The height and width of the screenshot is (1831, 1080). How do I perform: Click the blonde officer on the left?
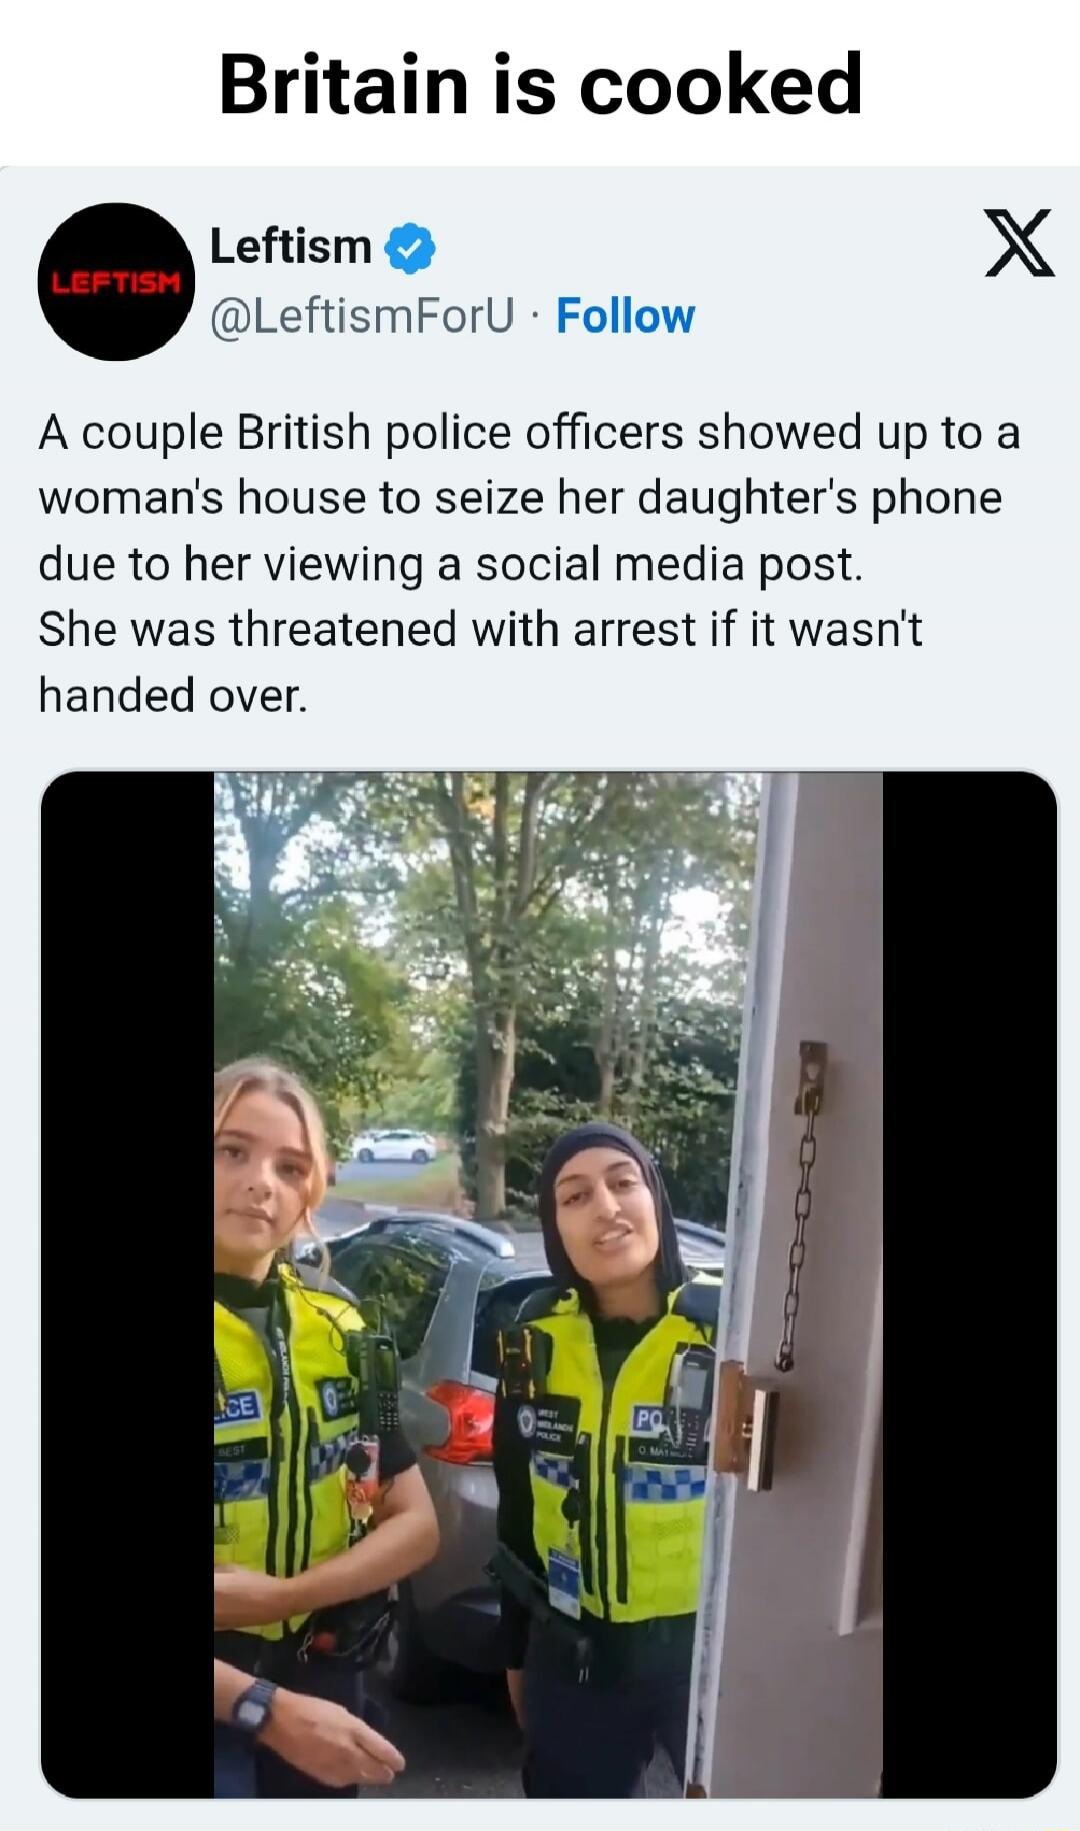tap(300, 1430)
